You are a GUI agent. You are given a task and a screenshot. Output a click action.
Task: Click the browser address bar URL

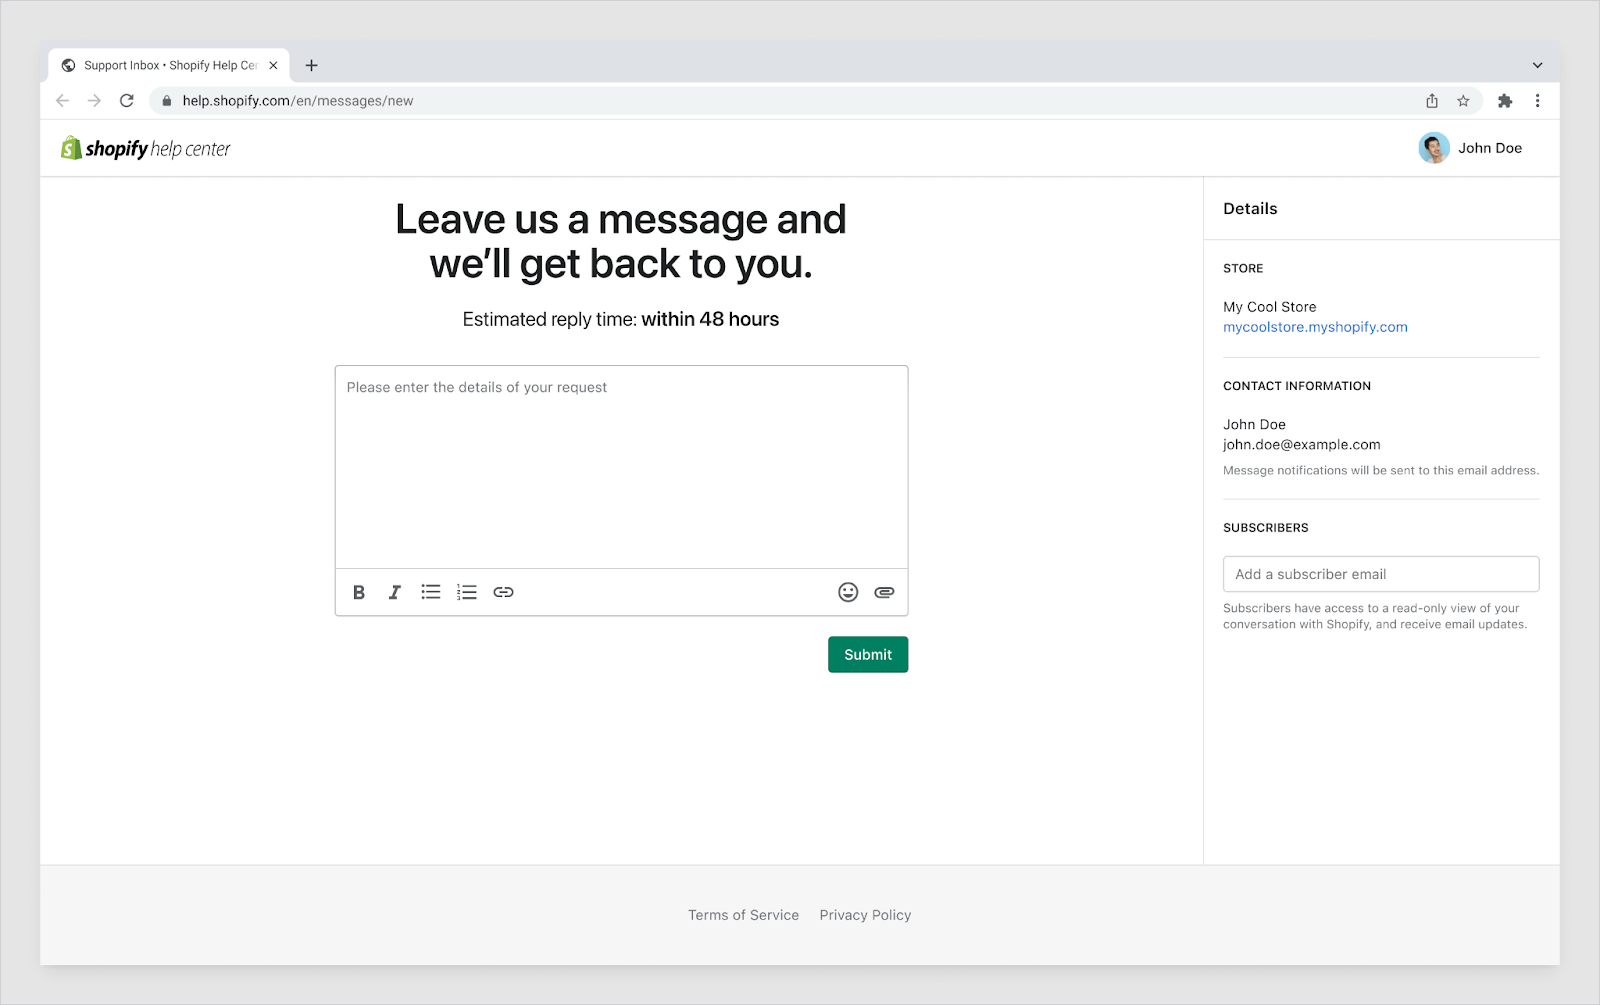298,101
